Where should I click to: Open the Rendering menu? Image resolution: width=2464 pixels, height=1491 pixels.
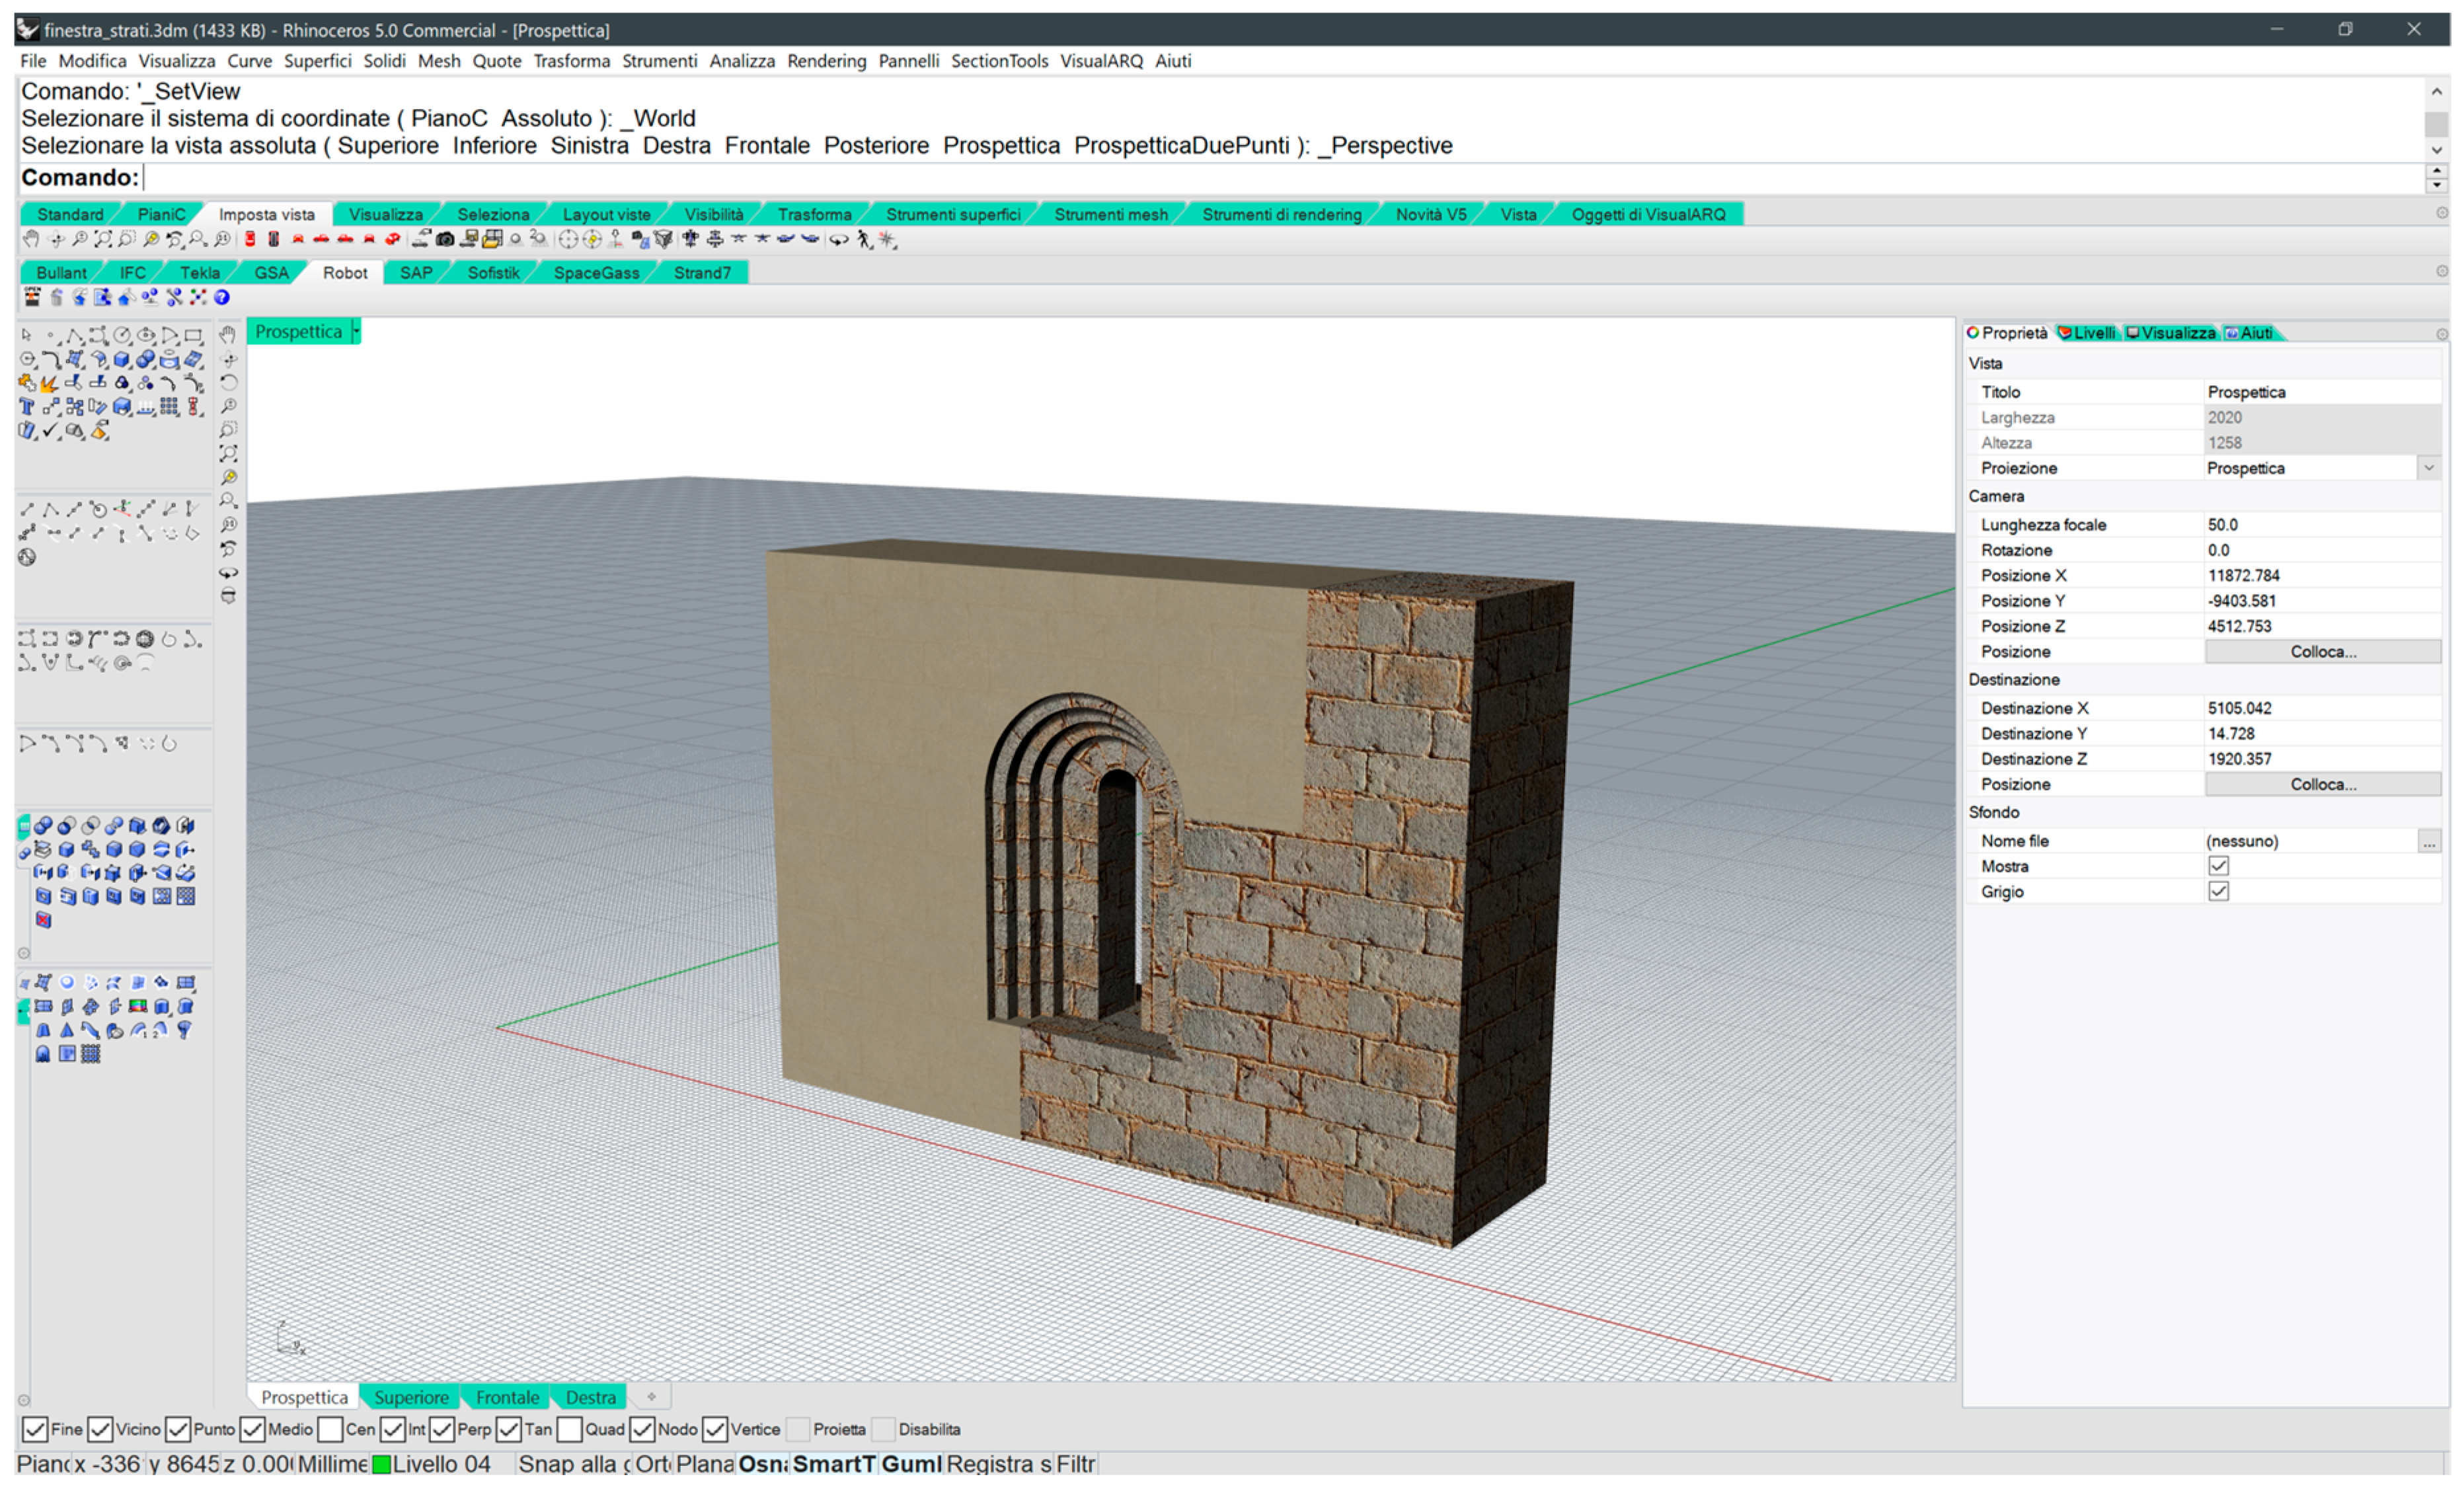click(826, 61)
